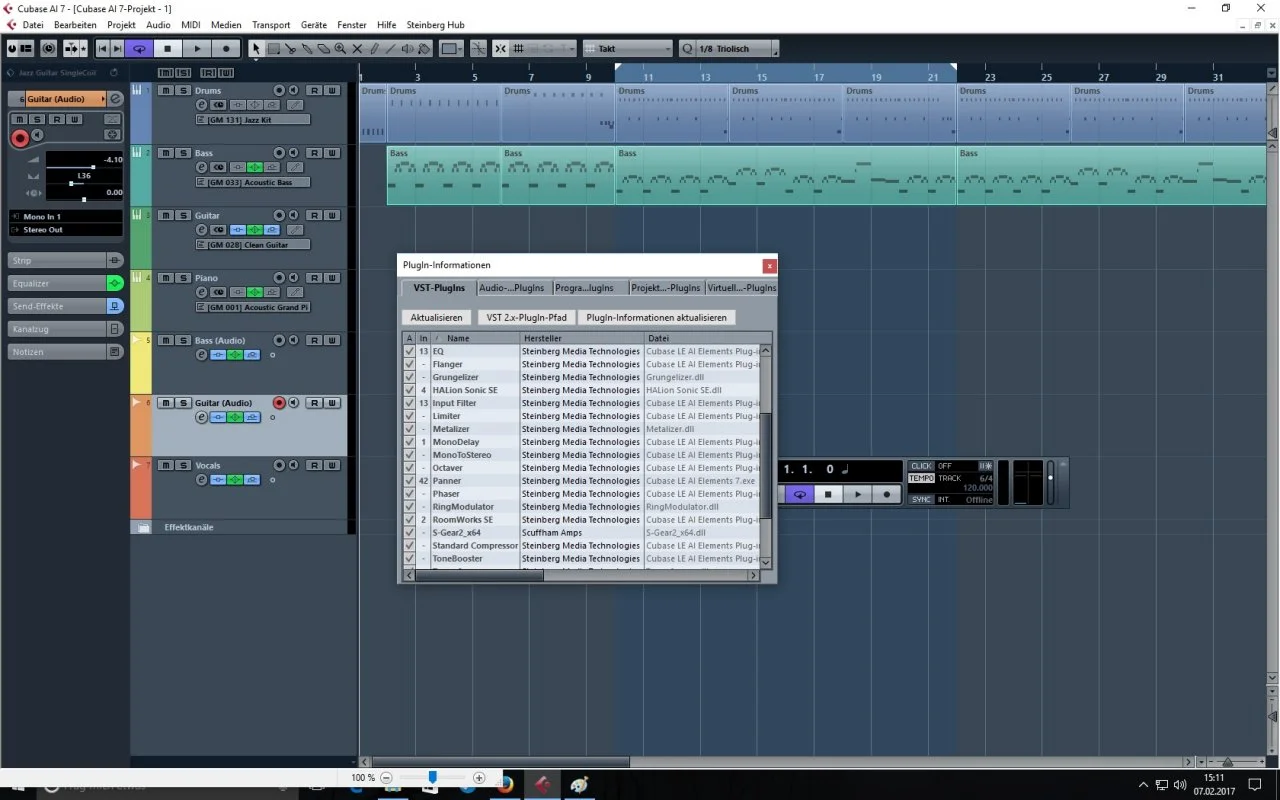Select the Eraser tool
The image size is (1280, 800).
pos(324,48)
